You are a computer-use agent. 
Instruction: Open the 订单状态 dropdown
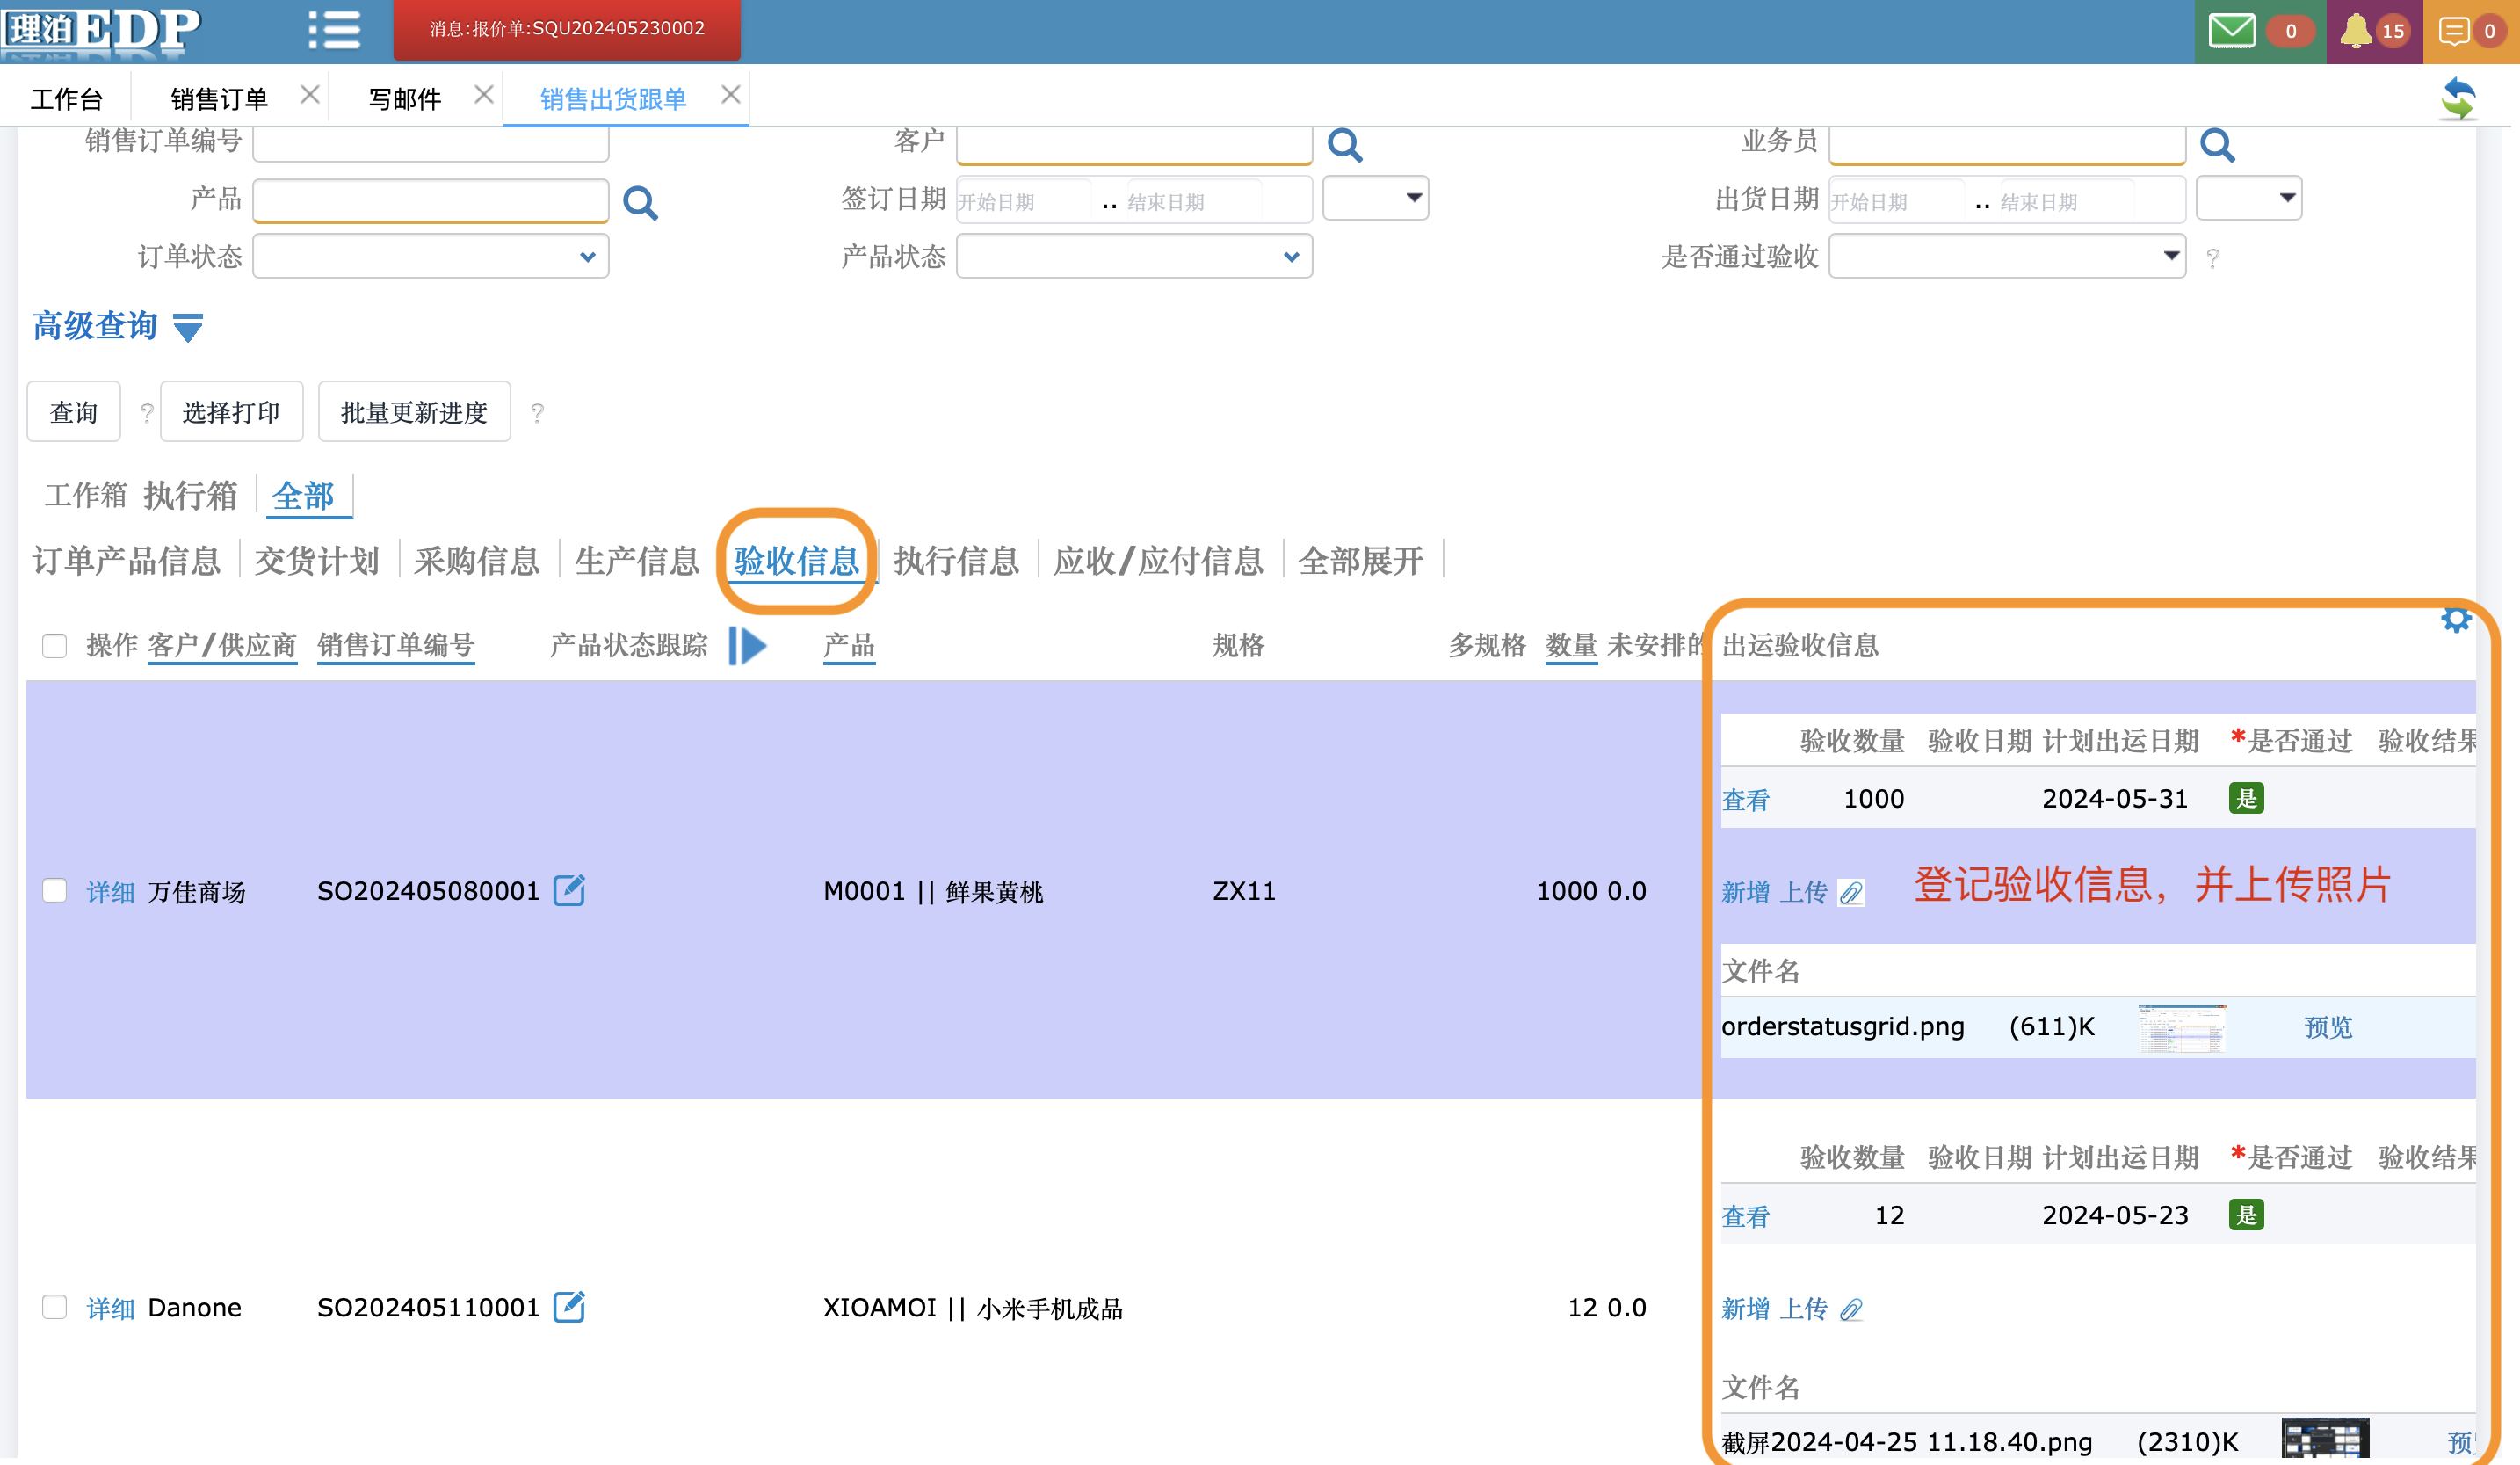coord(430,257)
